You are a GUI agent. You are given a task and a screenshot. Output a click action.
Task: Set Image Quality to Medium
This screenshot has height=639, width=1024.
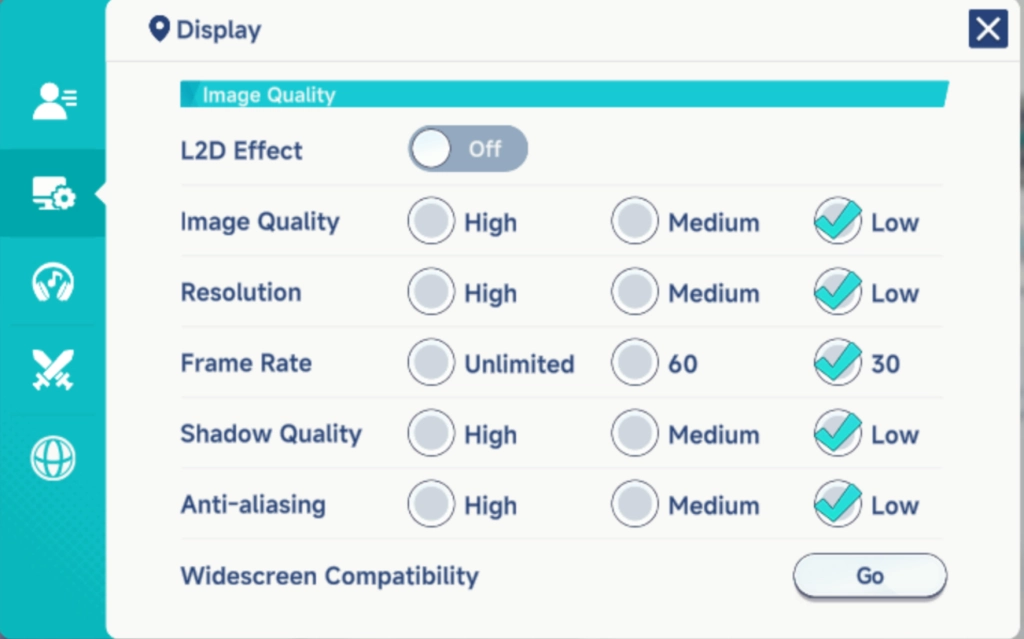tap(636, 222)
